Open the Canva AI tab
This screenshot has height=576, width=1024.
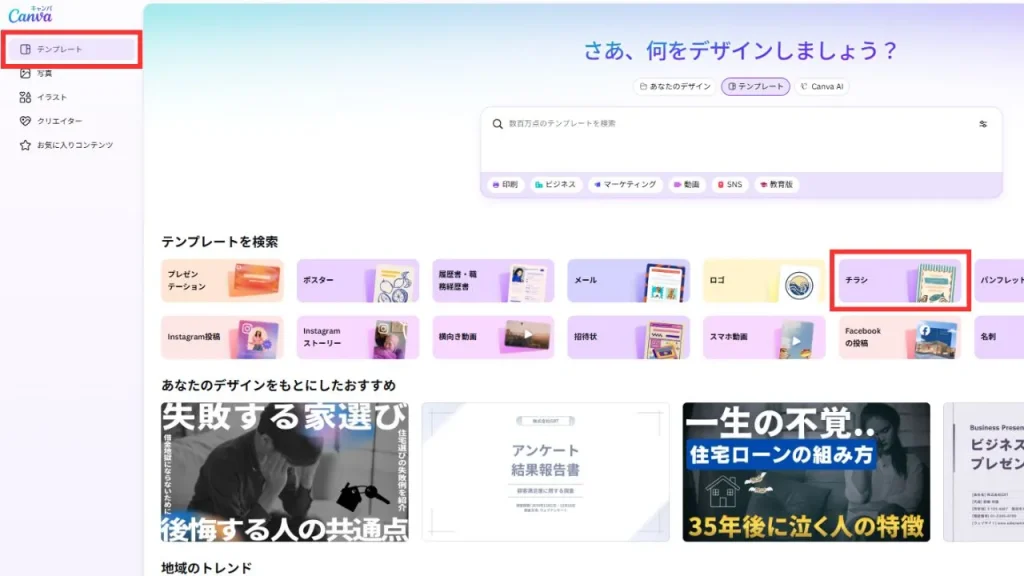click(821, 86)
